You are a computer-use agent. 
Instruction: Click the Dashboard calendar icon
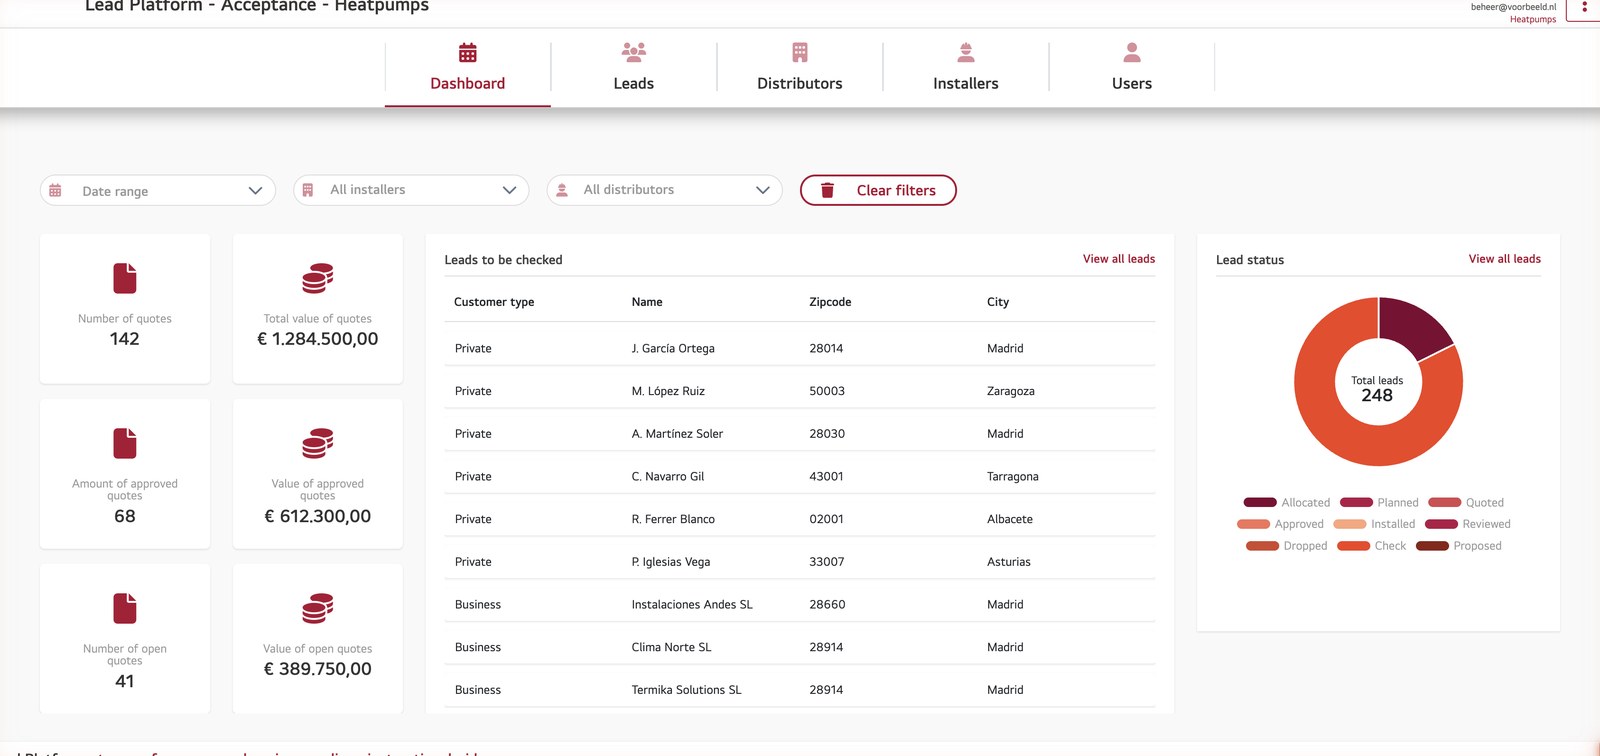coord(467,52)
